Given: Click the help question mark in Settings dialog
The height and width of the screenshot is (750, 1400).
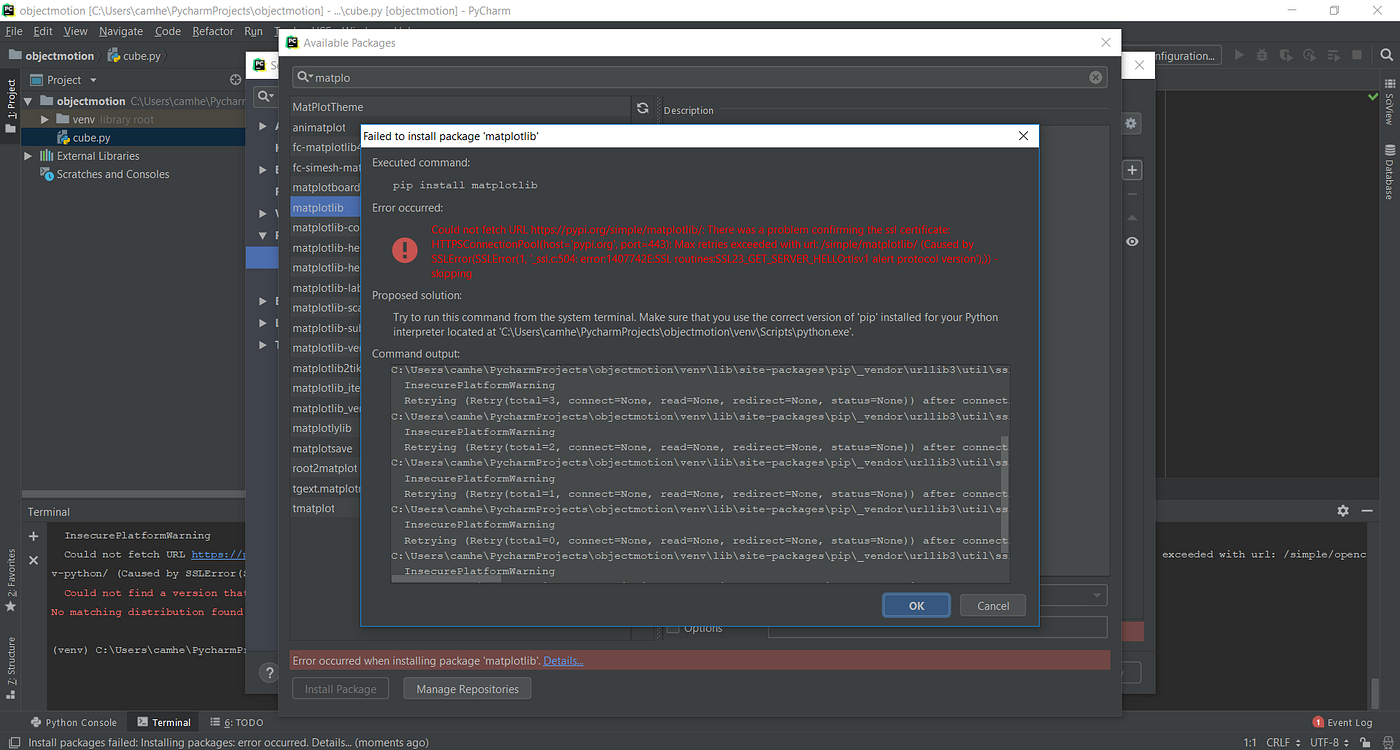Looking at the screenshot, I should (268, 673).
